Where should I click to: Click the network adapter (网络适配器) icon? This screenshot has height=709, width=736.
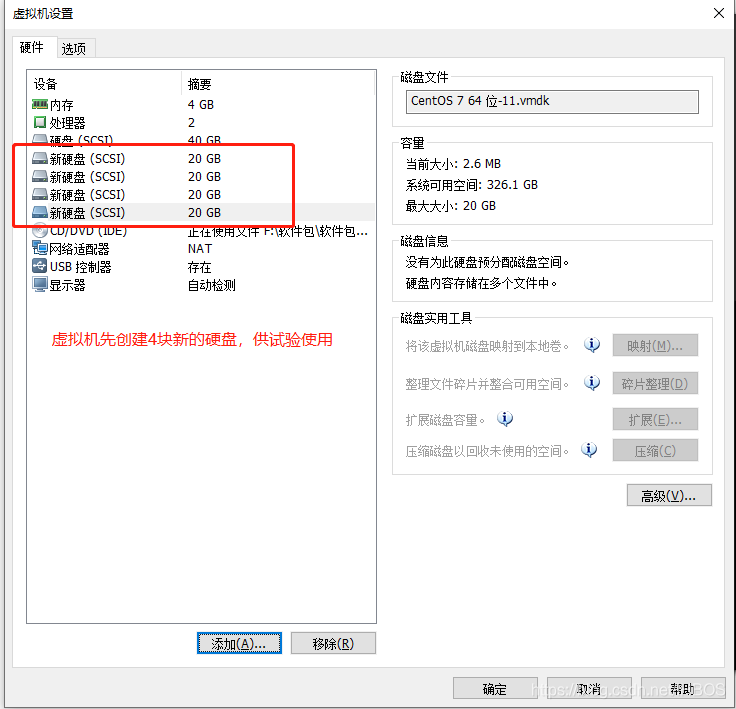(40, 247)
